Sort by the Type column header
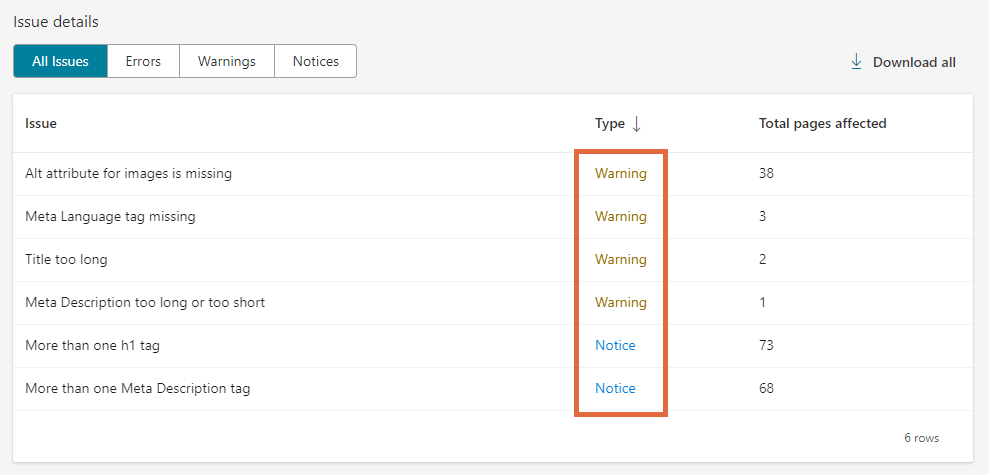This screenshot has height=475, width=989. pos(609,123)
